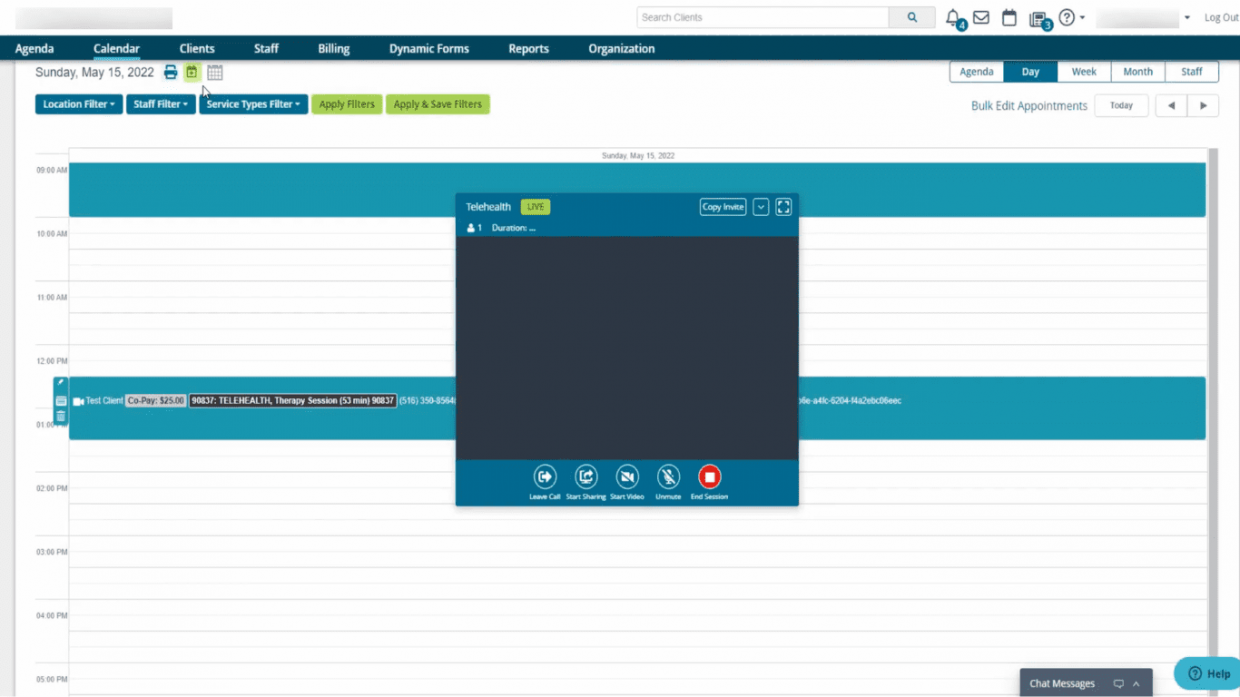1240x697 pixels.
Task: Click Log Out link
Action: 1221,18
